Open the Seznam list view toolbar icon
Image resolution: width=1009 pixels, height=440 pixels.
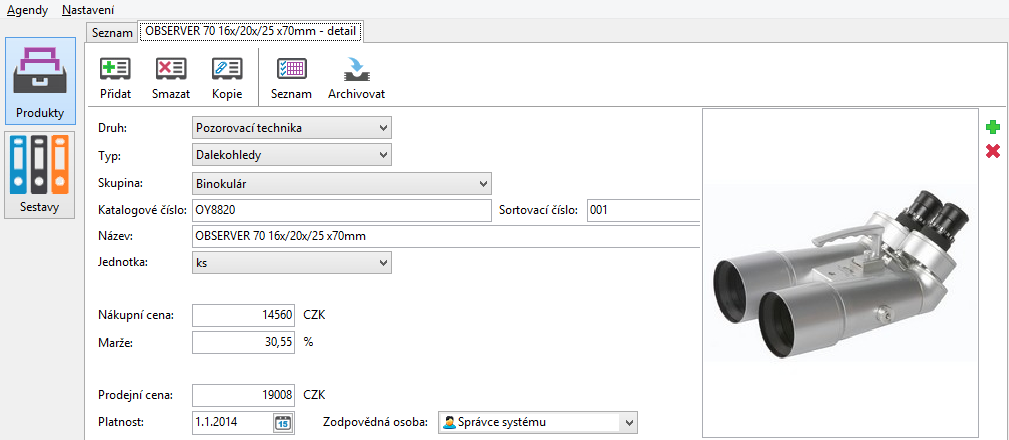pos(292,69)
